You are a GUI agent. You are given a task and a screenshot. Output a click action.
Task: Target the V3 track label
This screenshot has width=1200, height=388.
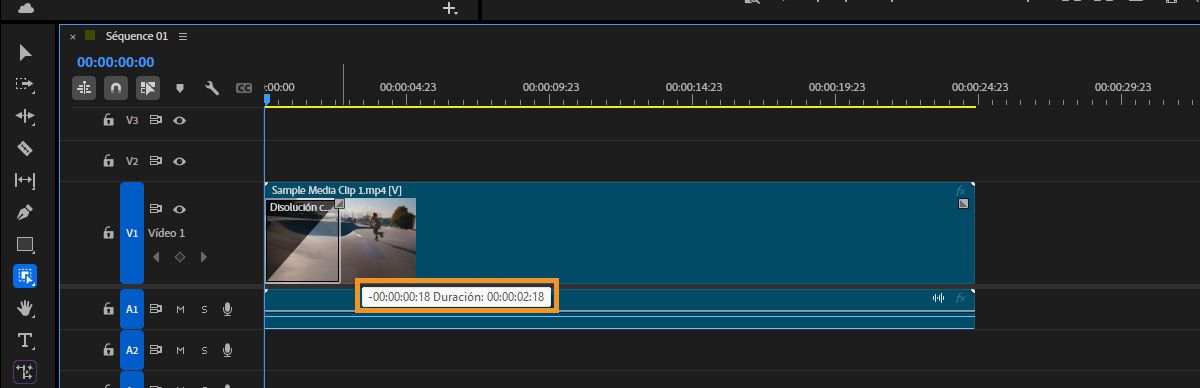tap(132, 120)
